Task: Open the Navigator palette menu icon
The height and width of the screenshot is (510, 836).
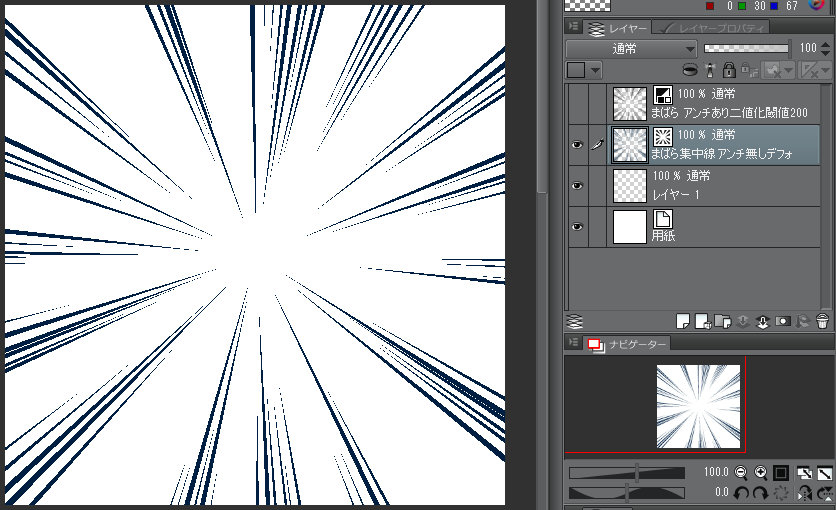Action: point(573,342)
